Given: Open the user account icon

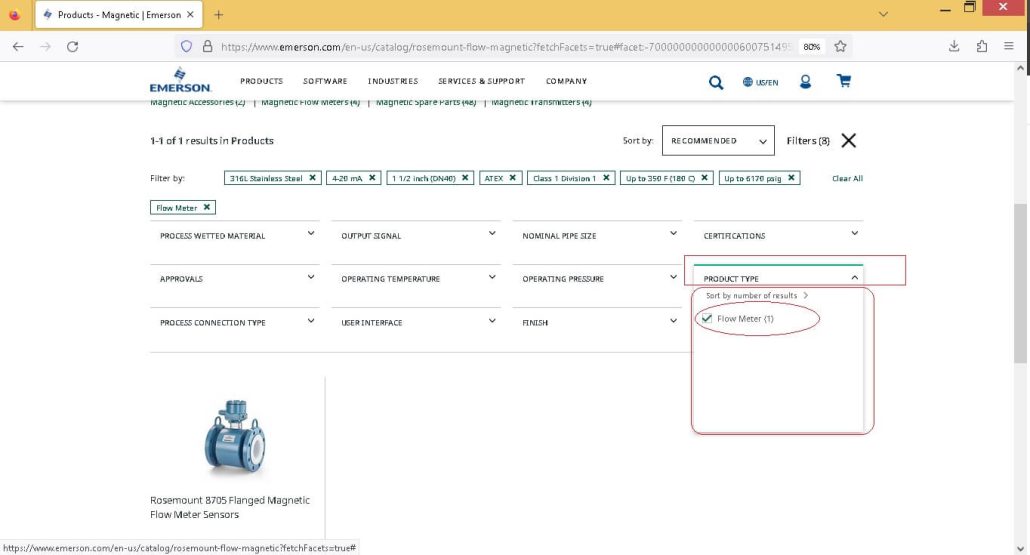Looking at the screenshot, I should pyautogui.click(x=805, y=81).
